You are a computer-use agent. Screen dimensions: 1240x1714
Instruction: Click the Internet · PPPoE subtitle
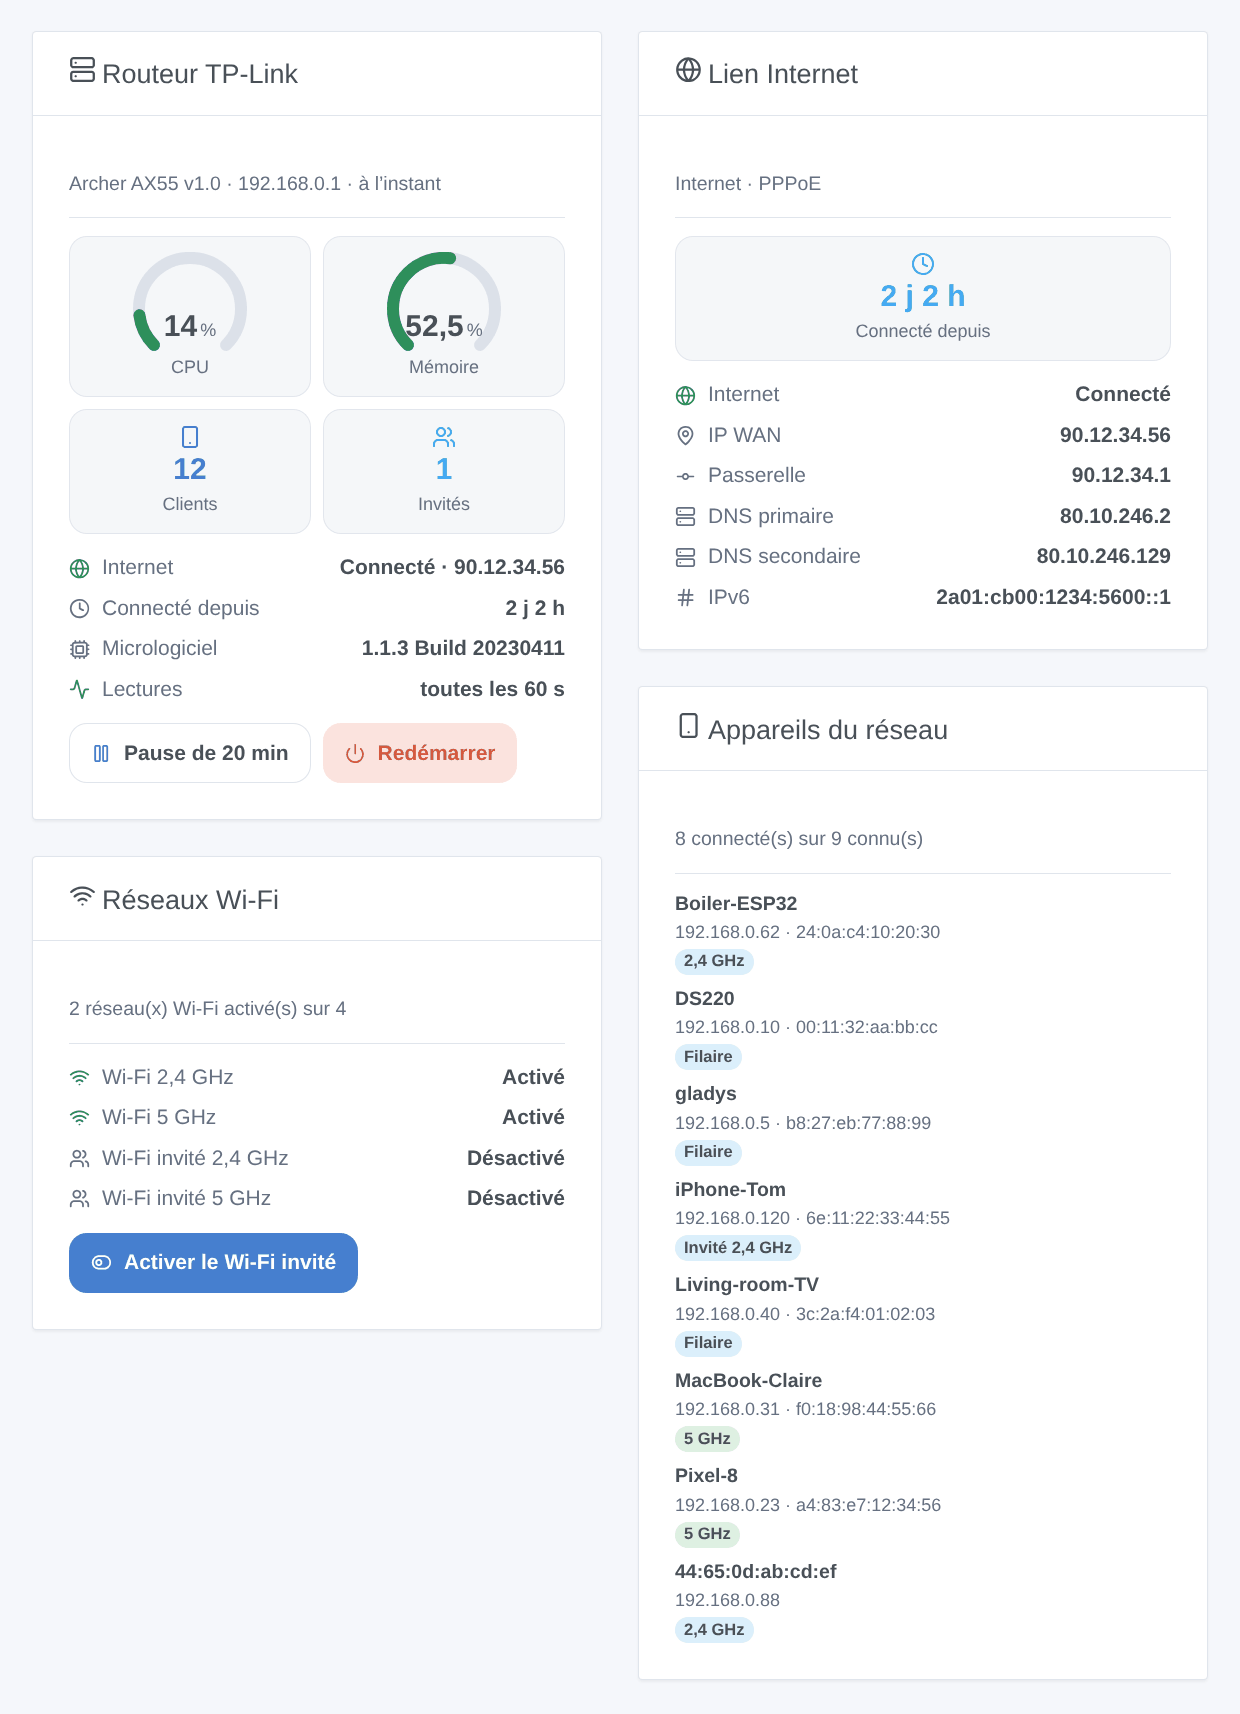[748, 184]
